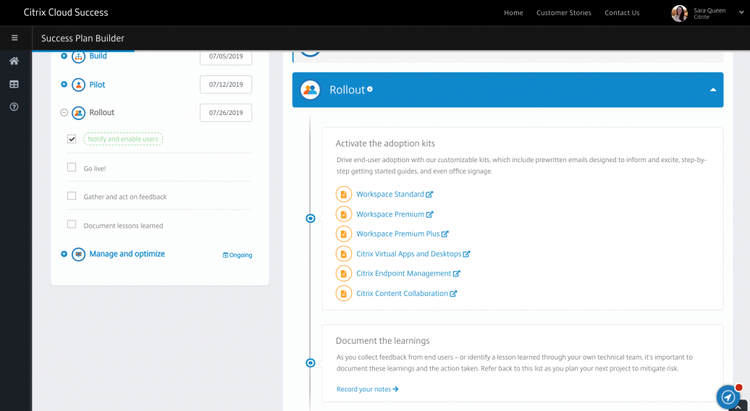Click the Ongoing label text

coord(241,255)
